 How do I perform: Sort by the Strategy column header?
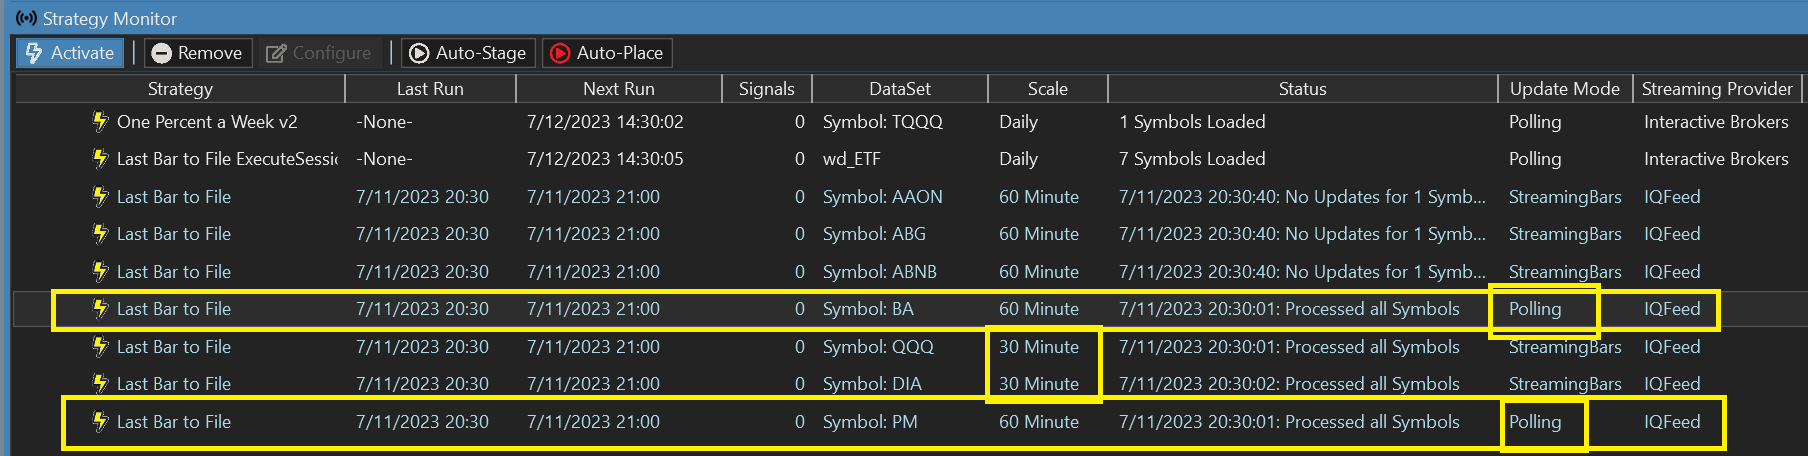point(180,89)
